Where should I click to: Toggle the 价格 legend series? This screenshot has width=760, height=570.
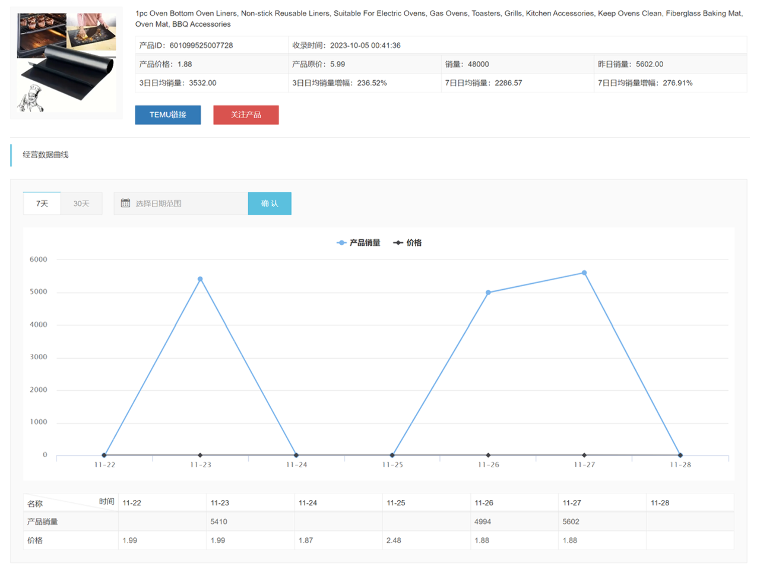click(x=408, y=242)
